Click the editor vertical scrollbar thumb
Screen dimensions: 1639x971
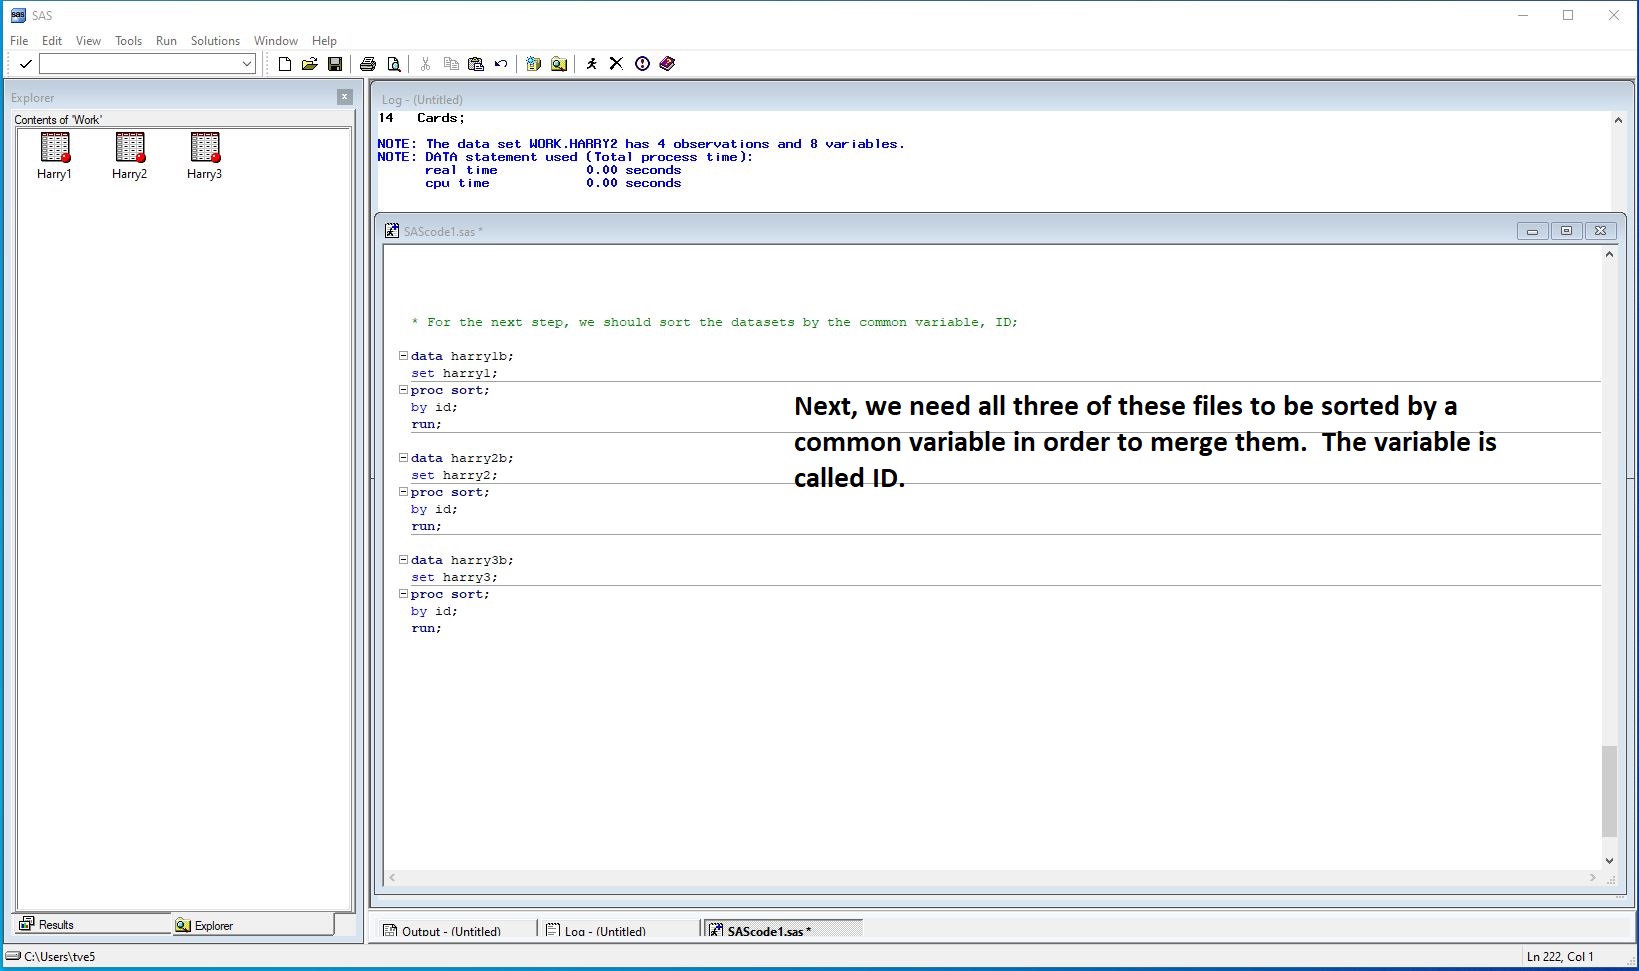tap(1609, 790)
